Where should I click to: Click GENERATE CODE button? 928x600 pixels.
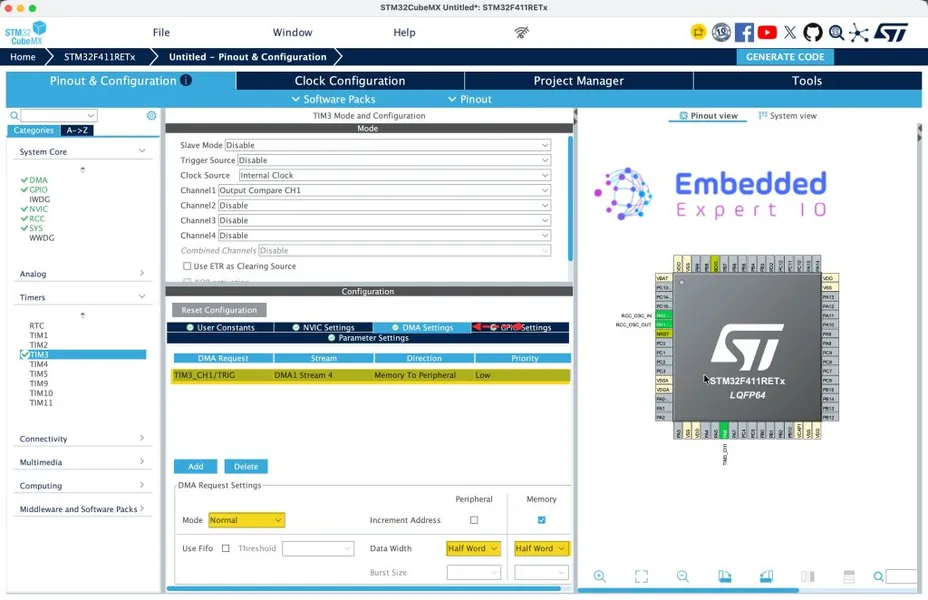point(785,57)
